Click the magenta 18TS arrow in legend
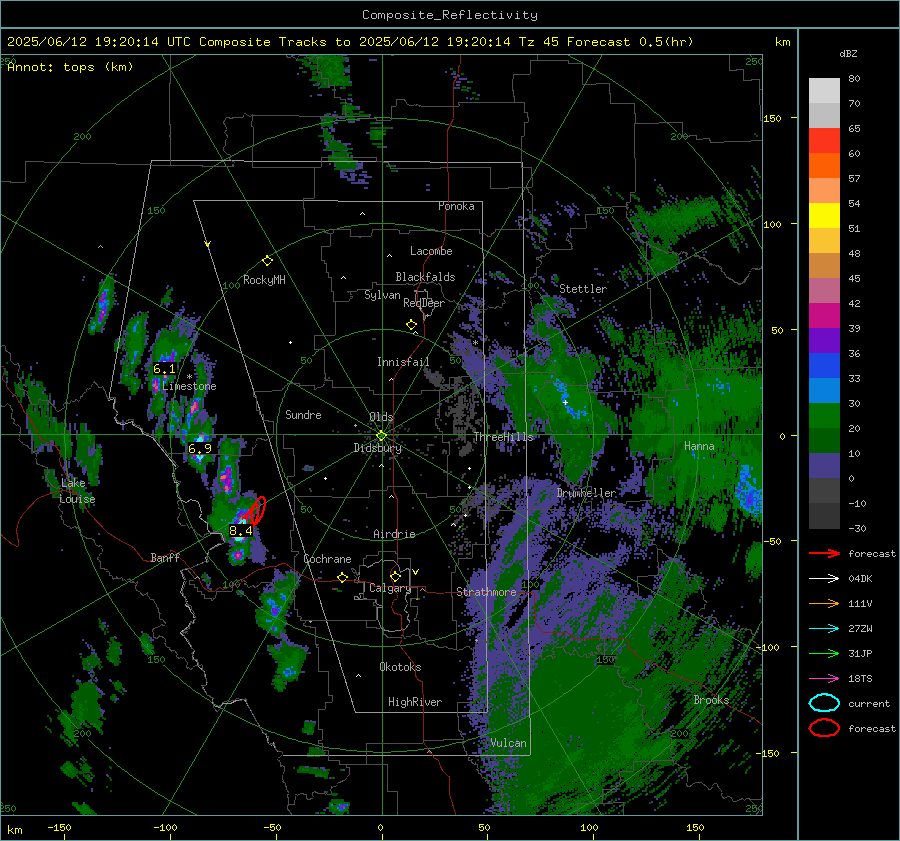Image resolution: width=900 pixels, height=841 pixels. (x=824, y=679)
